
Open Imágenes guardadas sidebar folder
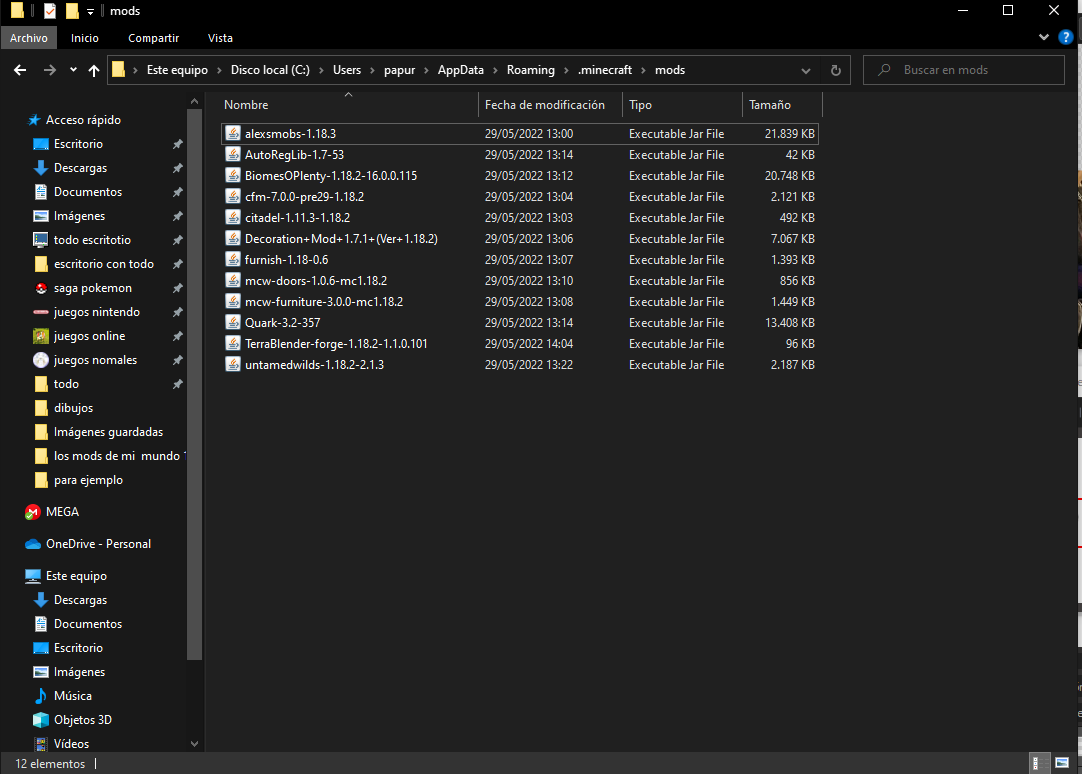click(108, 433)
